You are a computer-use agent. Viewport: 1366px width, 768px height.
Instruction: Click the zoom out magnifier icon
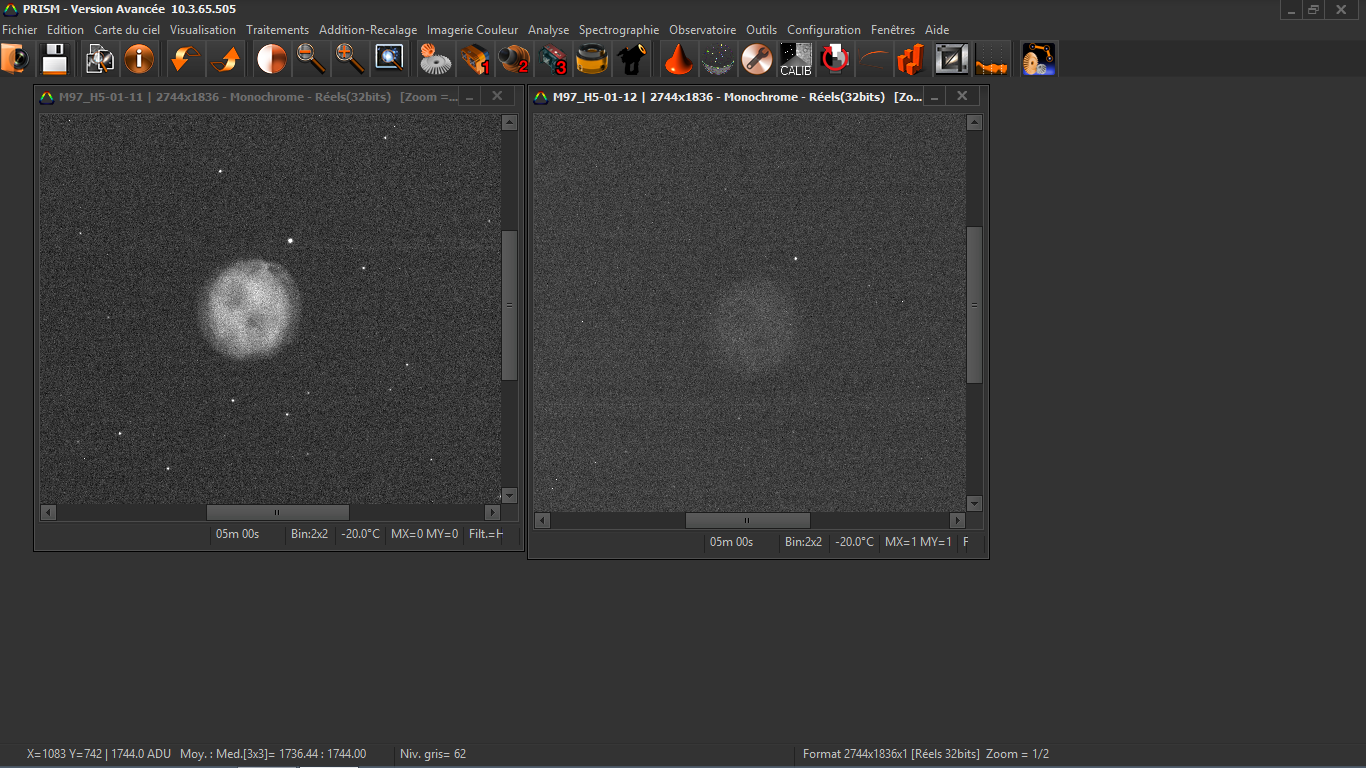tap(311, 60)
